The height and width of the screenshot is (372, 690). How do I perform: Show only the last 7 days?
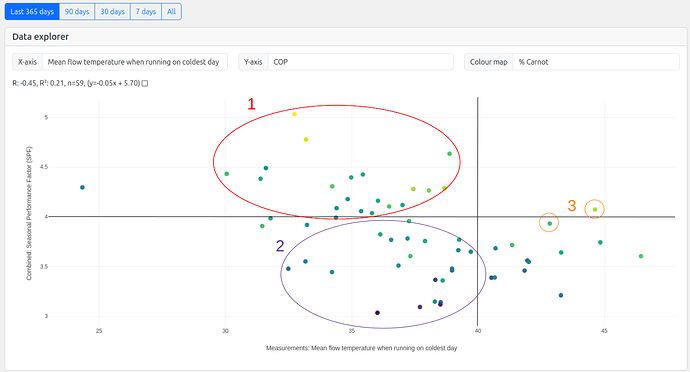pos(146,12)
